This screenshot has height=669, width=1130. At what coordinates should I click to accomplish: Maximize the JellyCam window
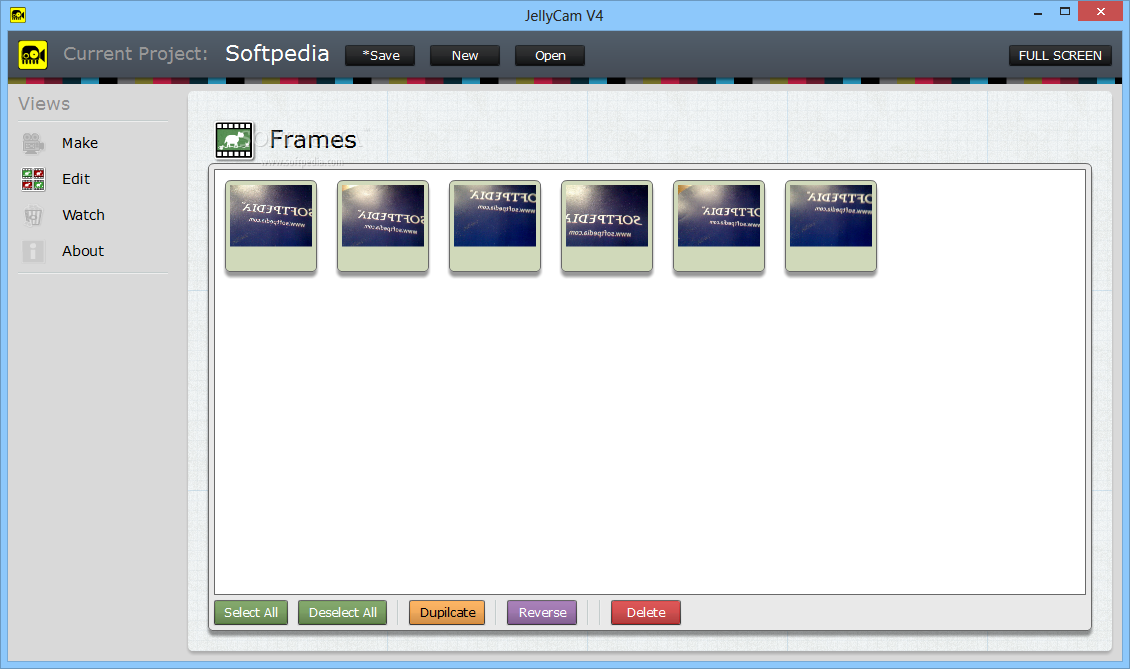[1064, 12]
